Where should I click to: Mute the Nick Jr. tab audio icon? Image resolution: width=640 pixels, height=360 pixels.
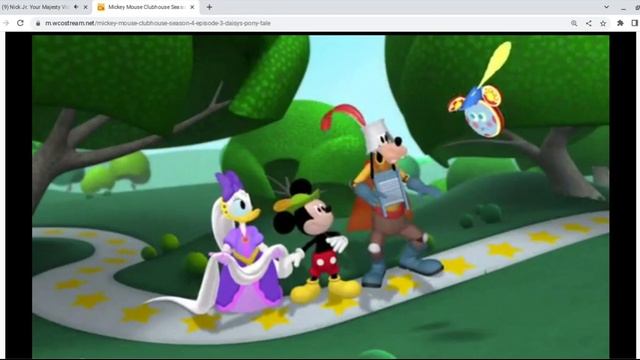76,7
